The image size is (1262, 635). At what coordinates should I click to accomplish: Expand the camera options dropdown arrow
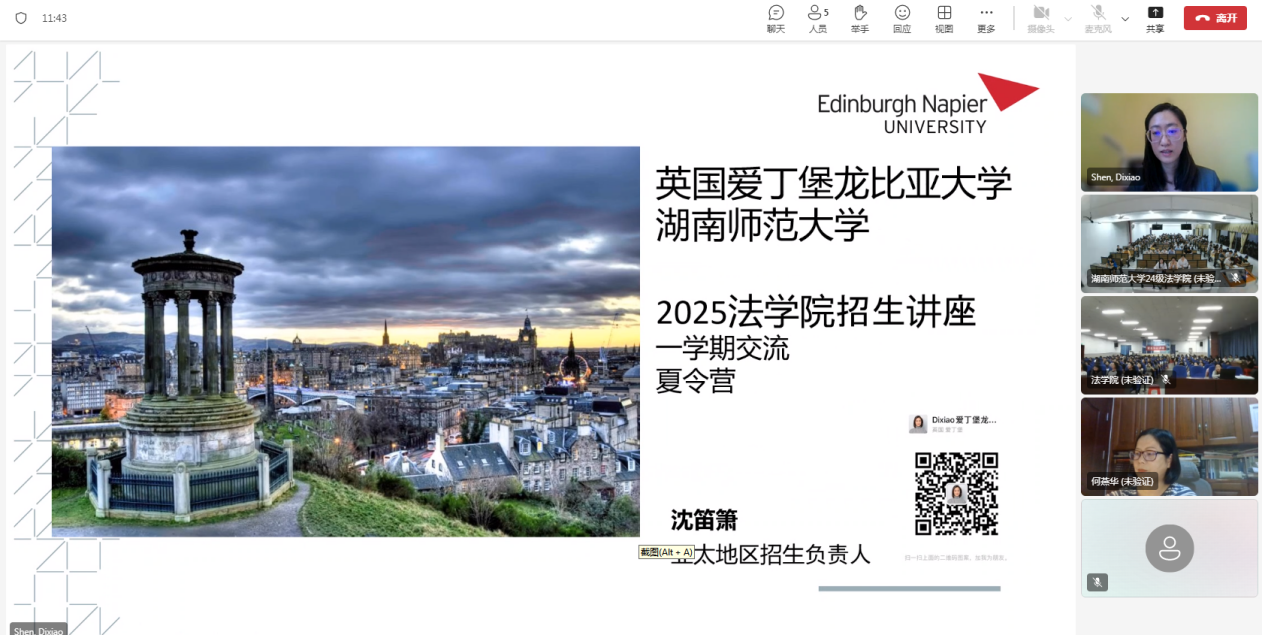(1068, 19)
